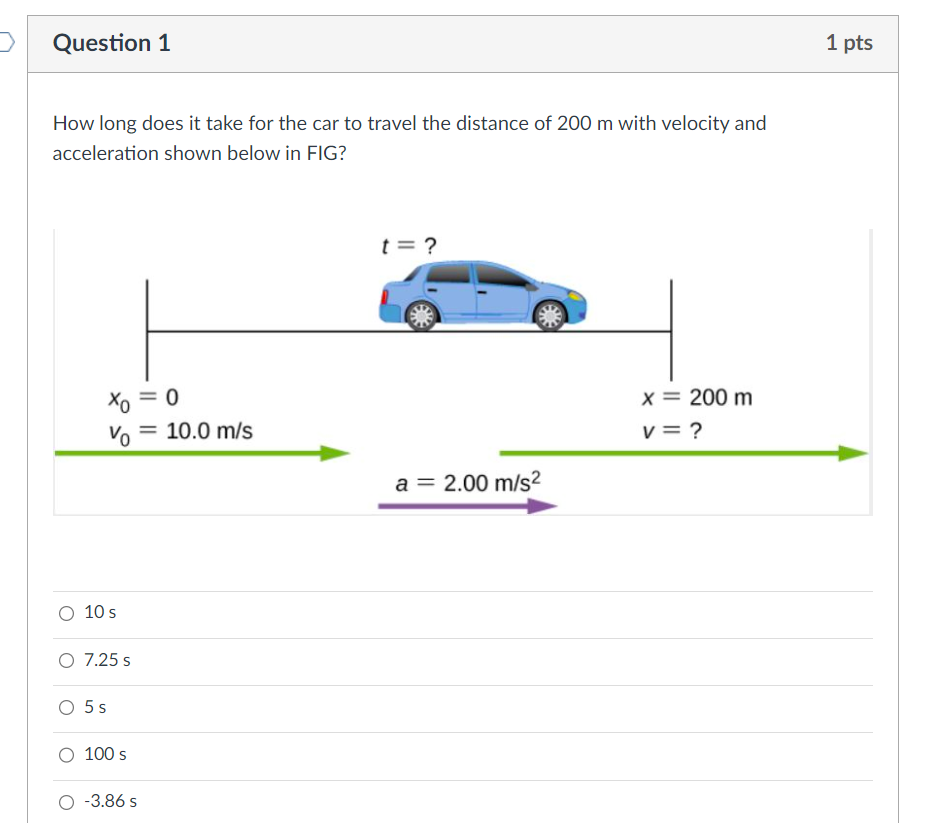This screenshot has width=940, height=823.
Task: Click the purple acceleration arrow
Action: [468, 505]
